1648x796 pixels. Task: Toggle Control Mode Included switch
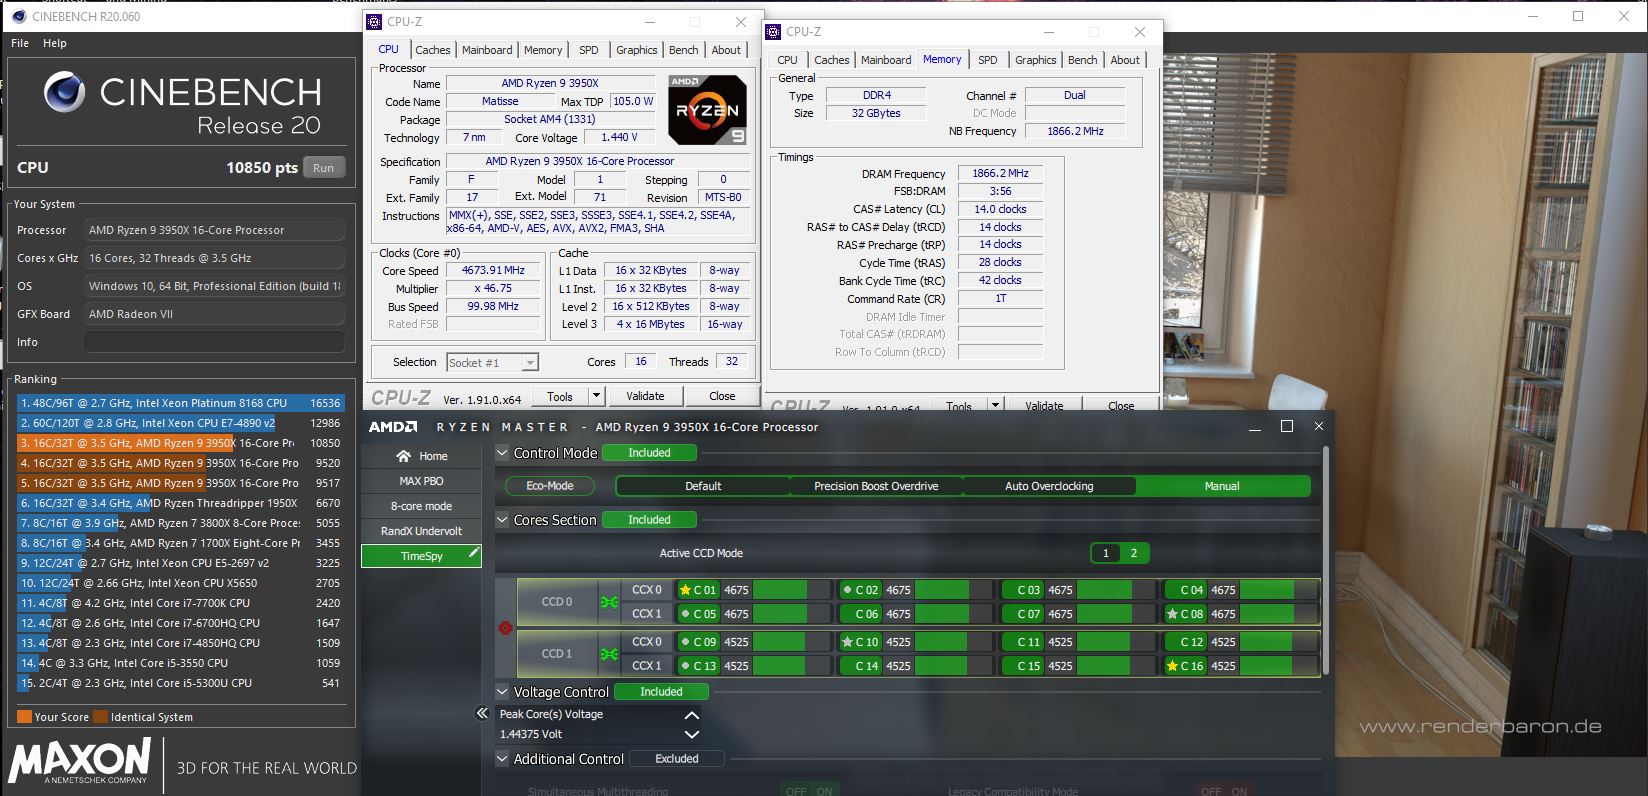click(649, 453)
